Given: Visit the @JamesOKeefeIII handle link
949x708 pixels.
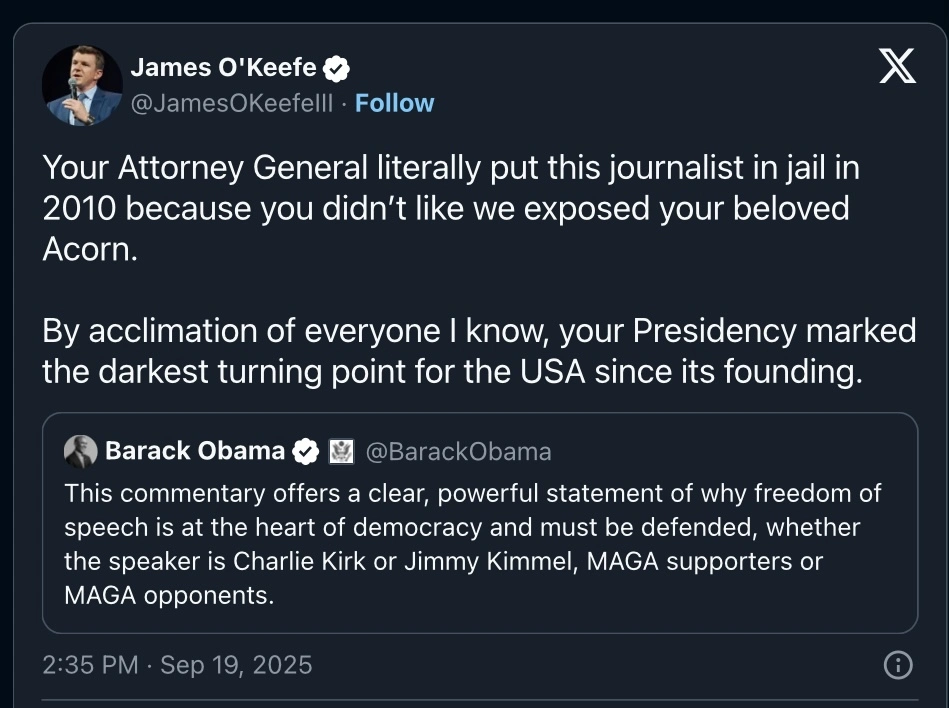Looking at the screenshot, I should pyautogui.click(x=234, y=103).
